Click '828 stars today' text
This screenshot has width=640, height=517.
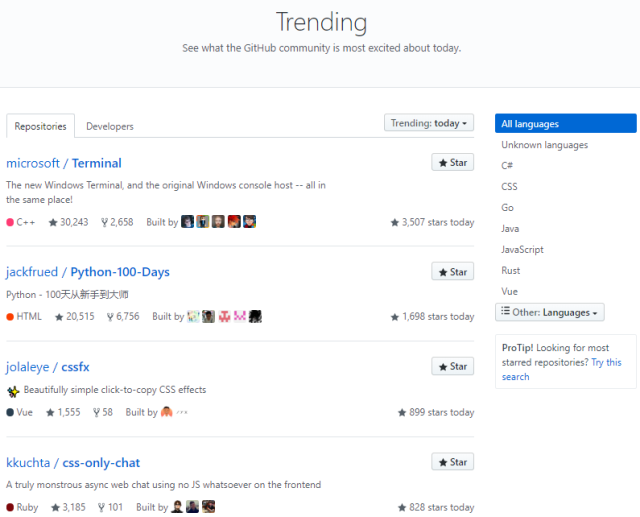click(x=436, y=507)
